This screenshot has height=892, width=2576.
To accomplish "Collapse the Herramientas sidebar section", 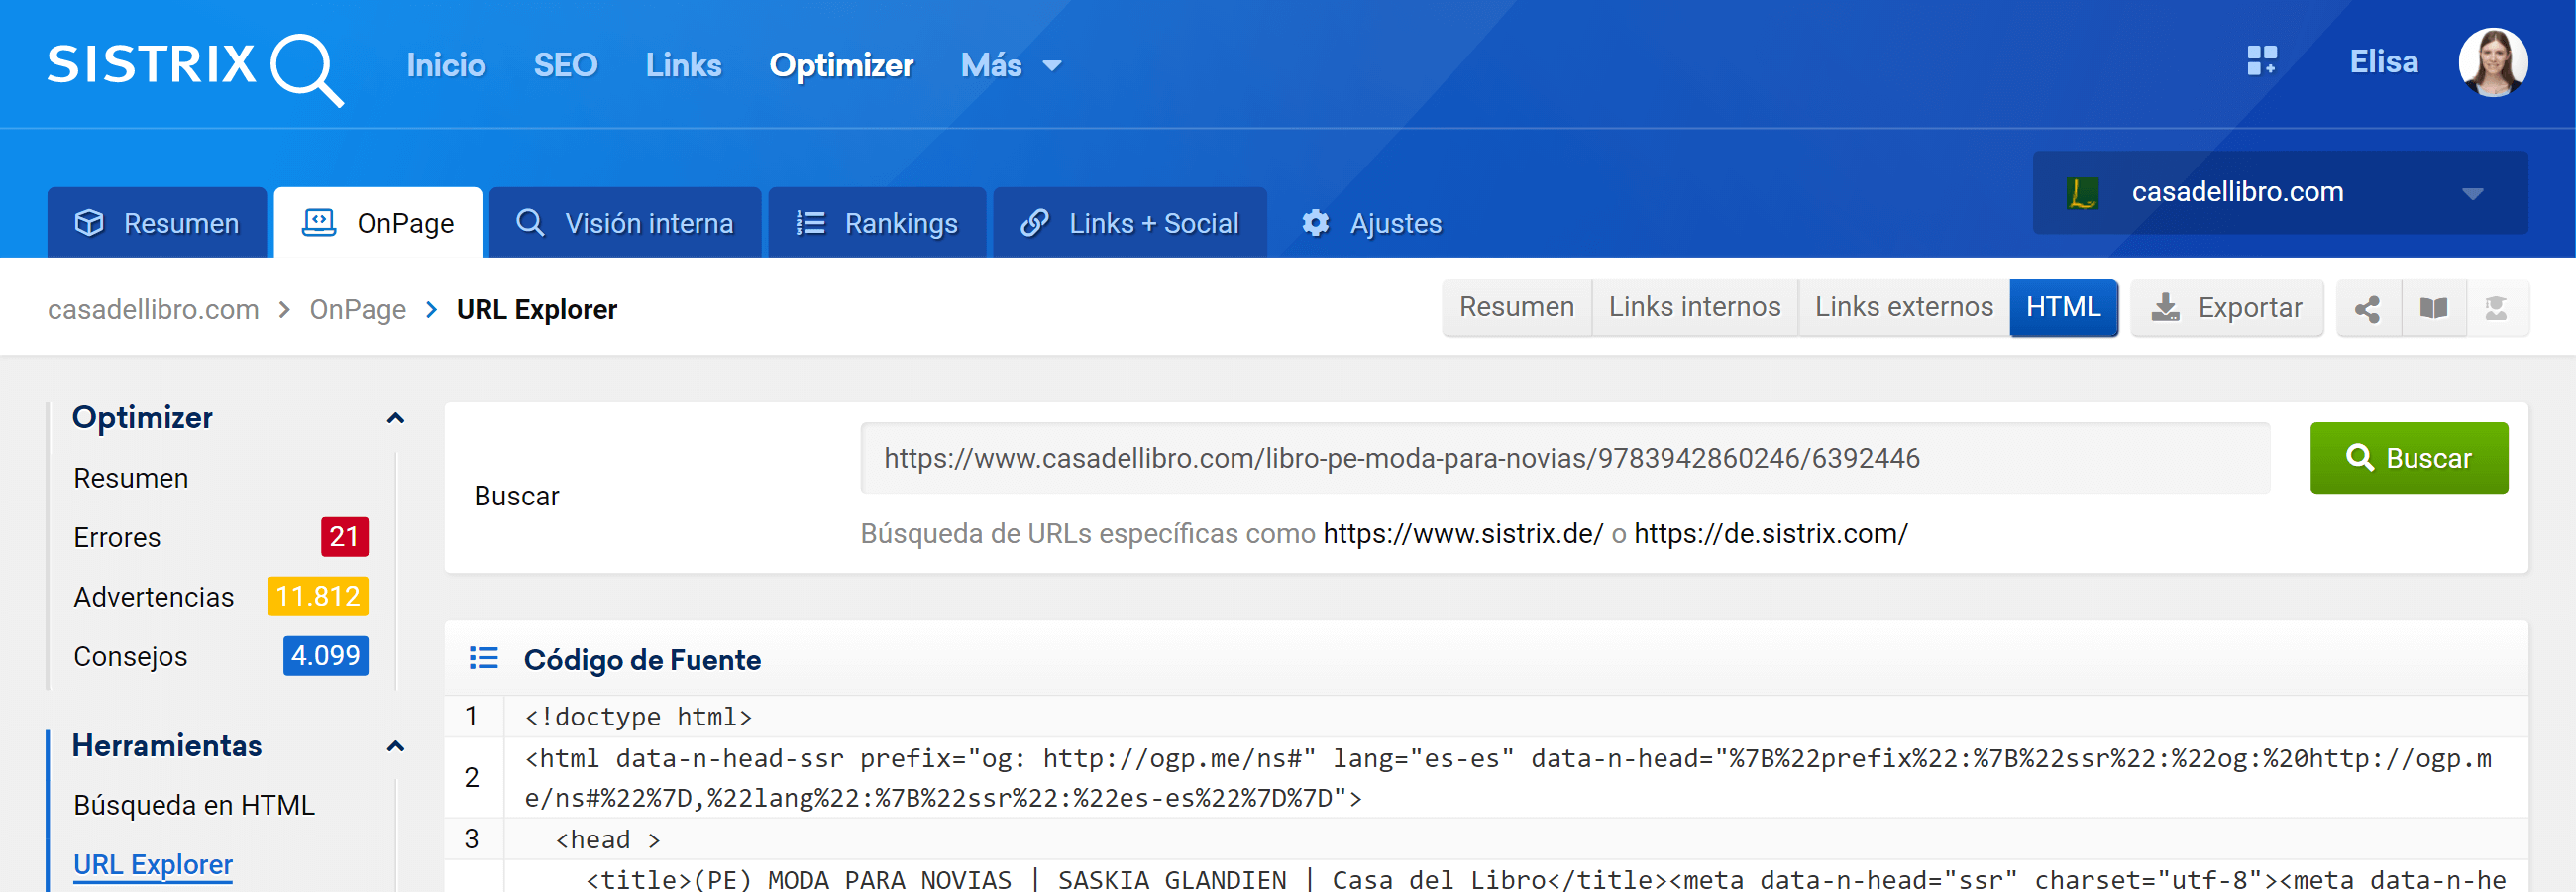I will (395, 747).
